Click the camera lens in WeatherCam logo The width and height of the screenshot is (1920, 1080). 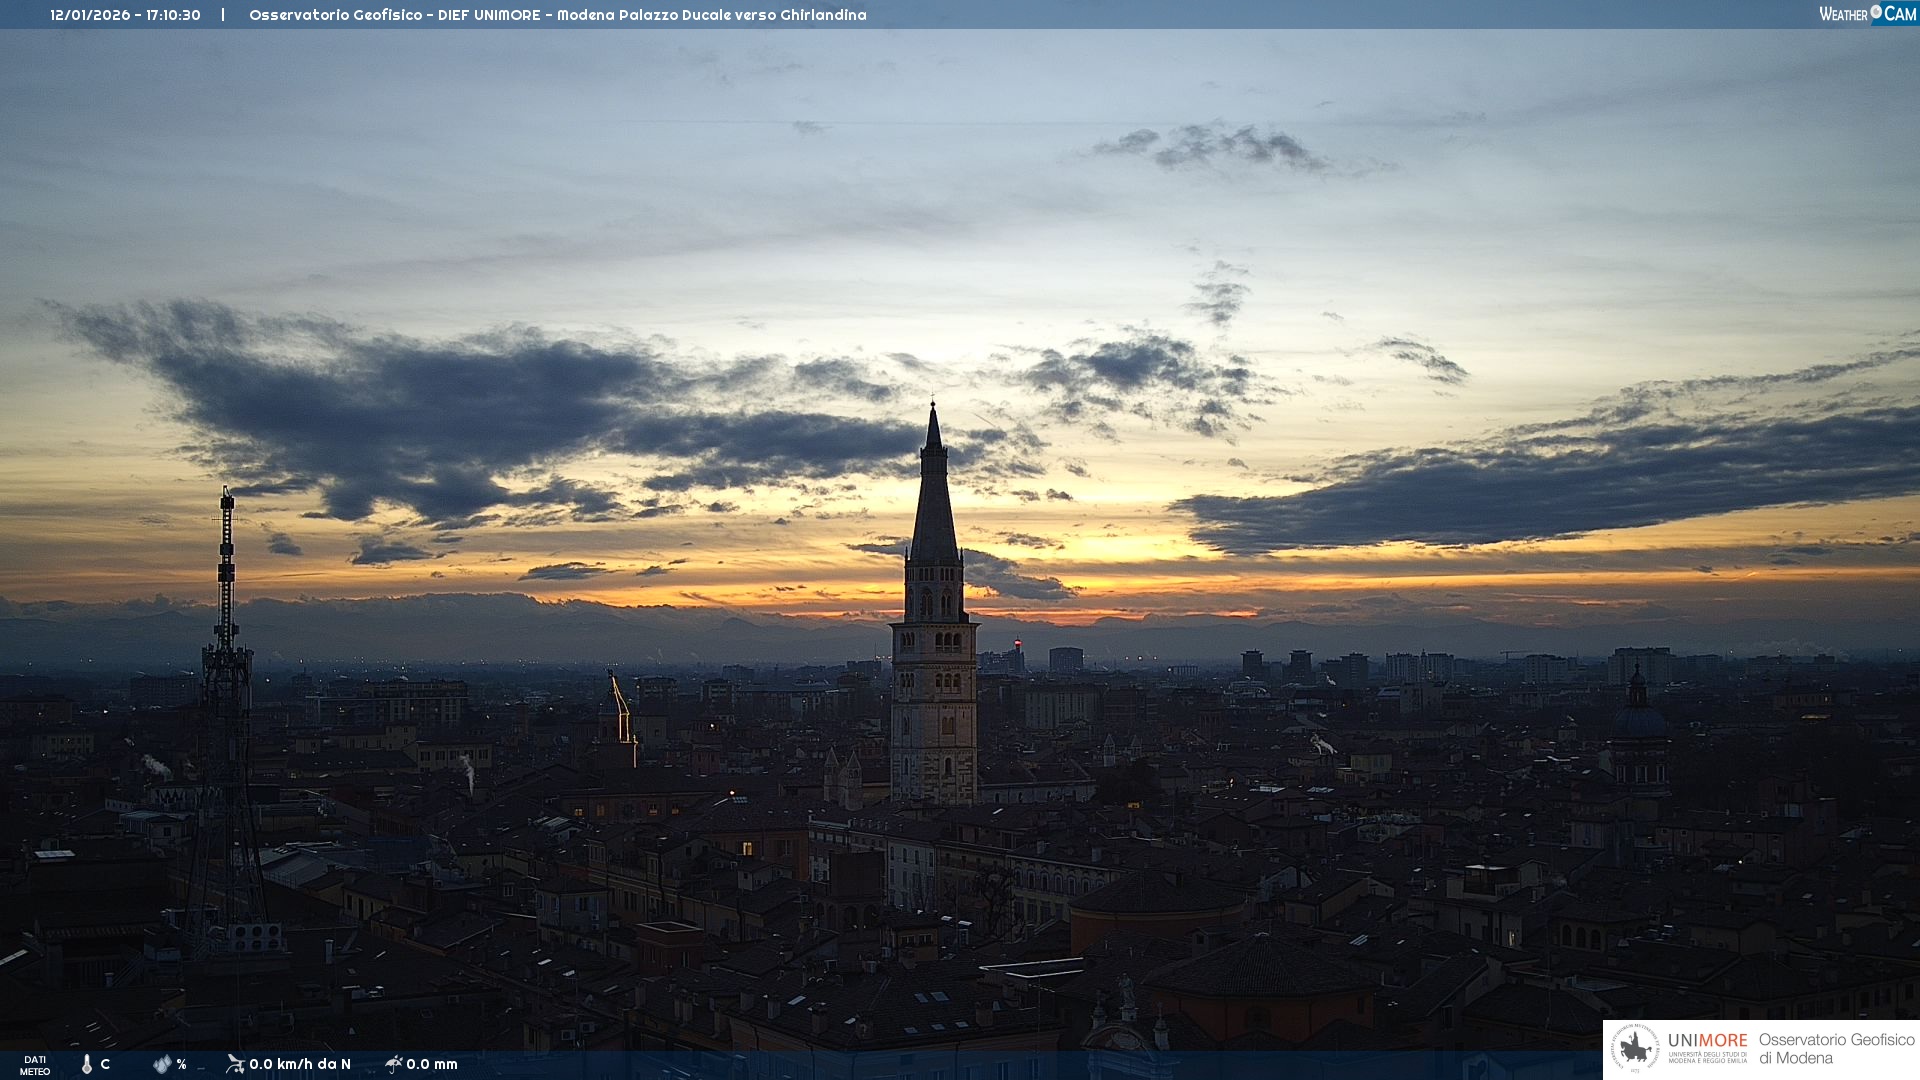click(x=1876, y=12)
